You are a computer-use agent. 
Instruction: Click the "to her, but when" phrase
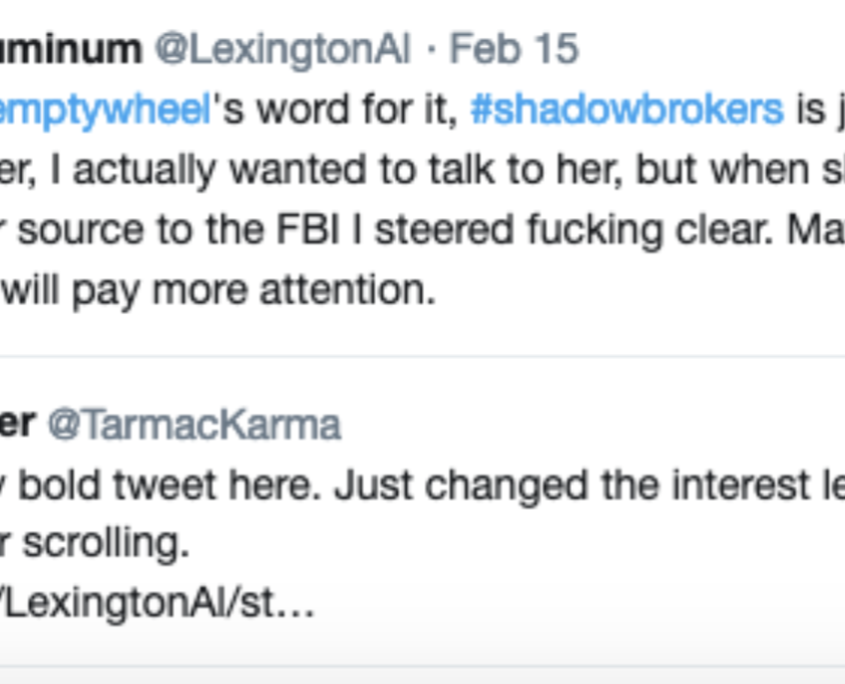560,170
